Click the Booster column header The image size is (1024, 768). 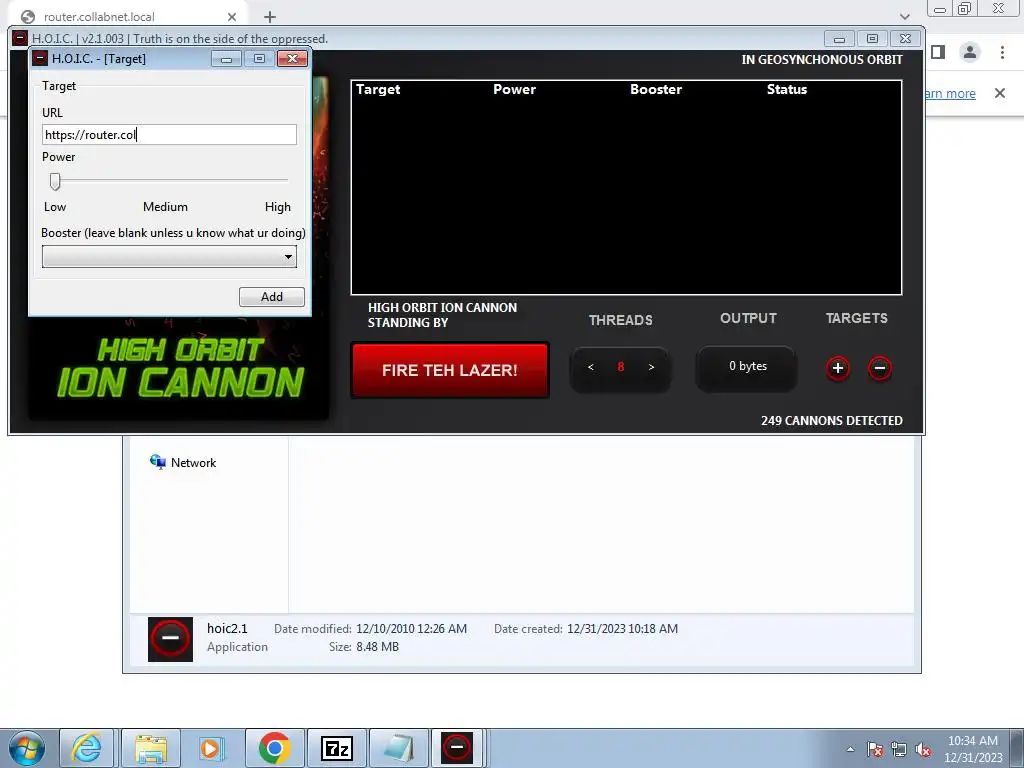pos(656,89)
